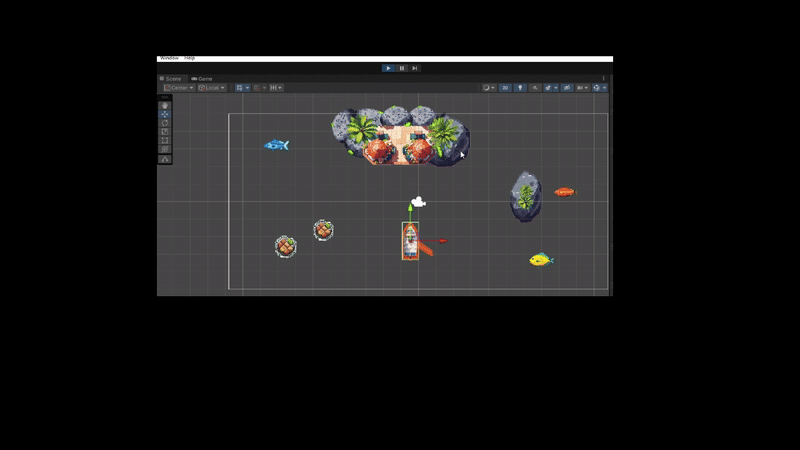This screenshot has width=800, height=450.
Task: Select the left round barrel object
Action: point(285,246)
